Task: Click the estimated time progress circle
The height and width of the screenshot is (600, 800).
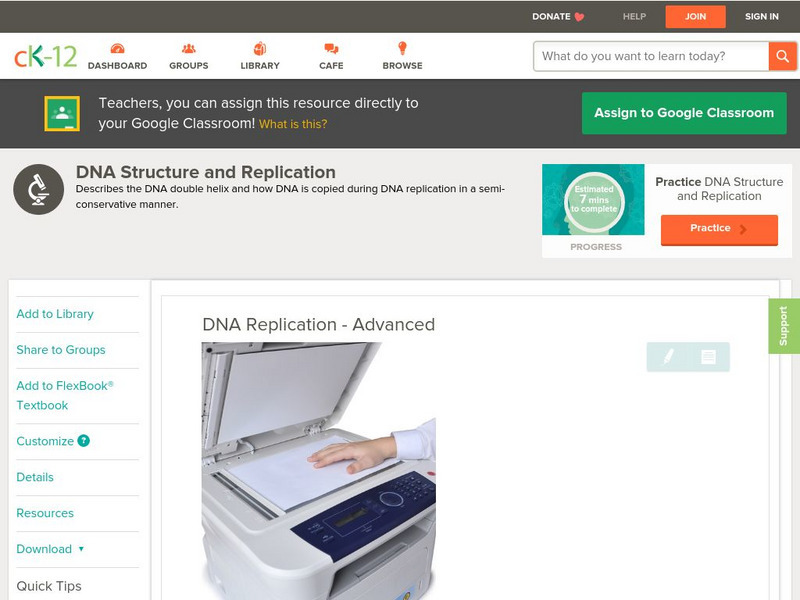Action: [x=594, y=200]
